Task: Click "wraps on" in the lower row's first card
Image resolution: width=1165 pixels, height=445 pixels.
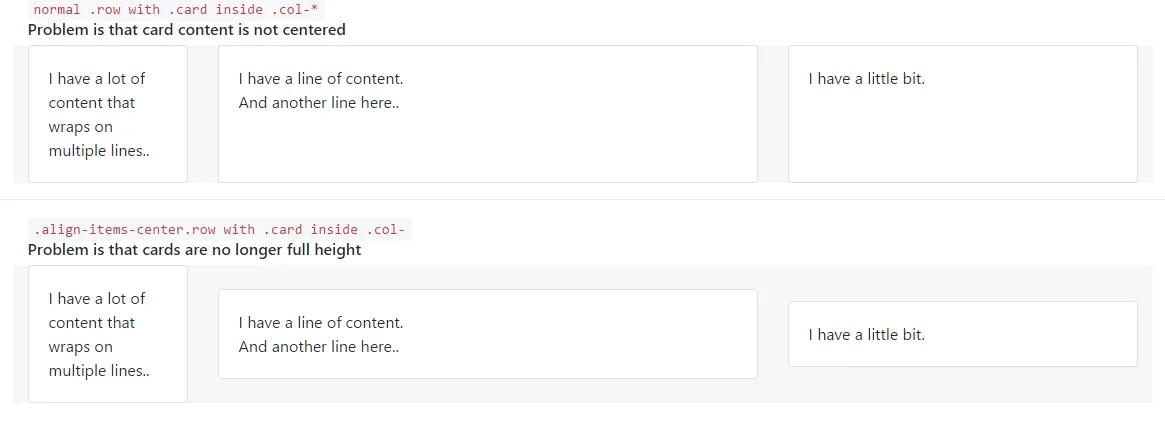Action: point(80,347)
